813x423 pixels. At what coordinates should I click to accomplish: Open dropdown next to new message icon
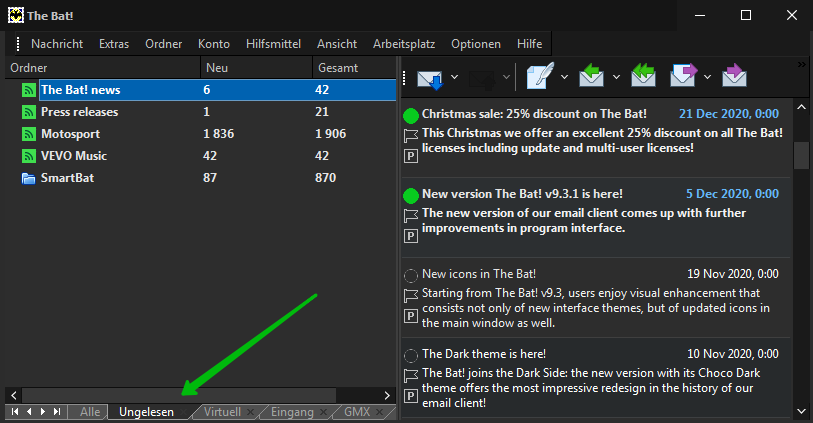point(565,77)
